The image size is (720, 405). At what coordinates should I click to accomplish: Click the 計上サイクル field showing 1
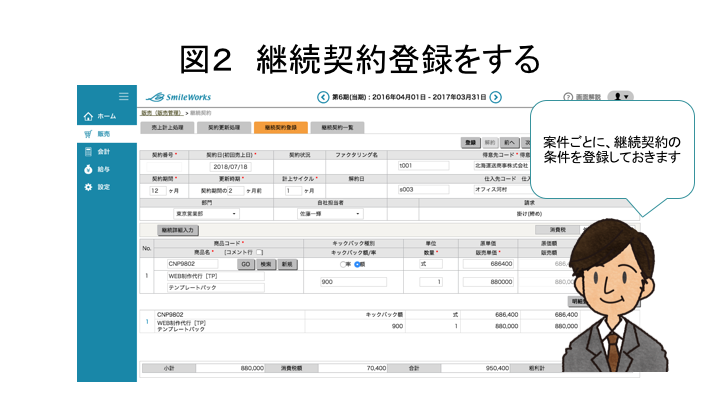click(x=293, y=191)
